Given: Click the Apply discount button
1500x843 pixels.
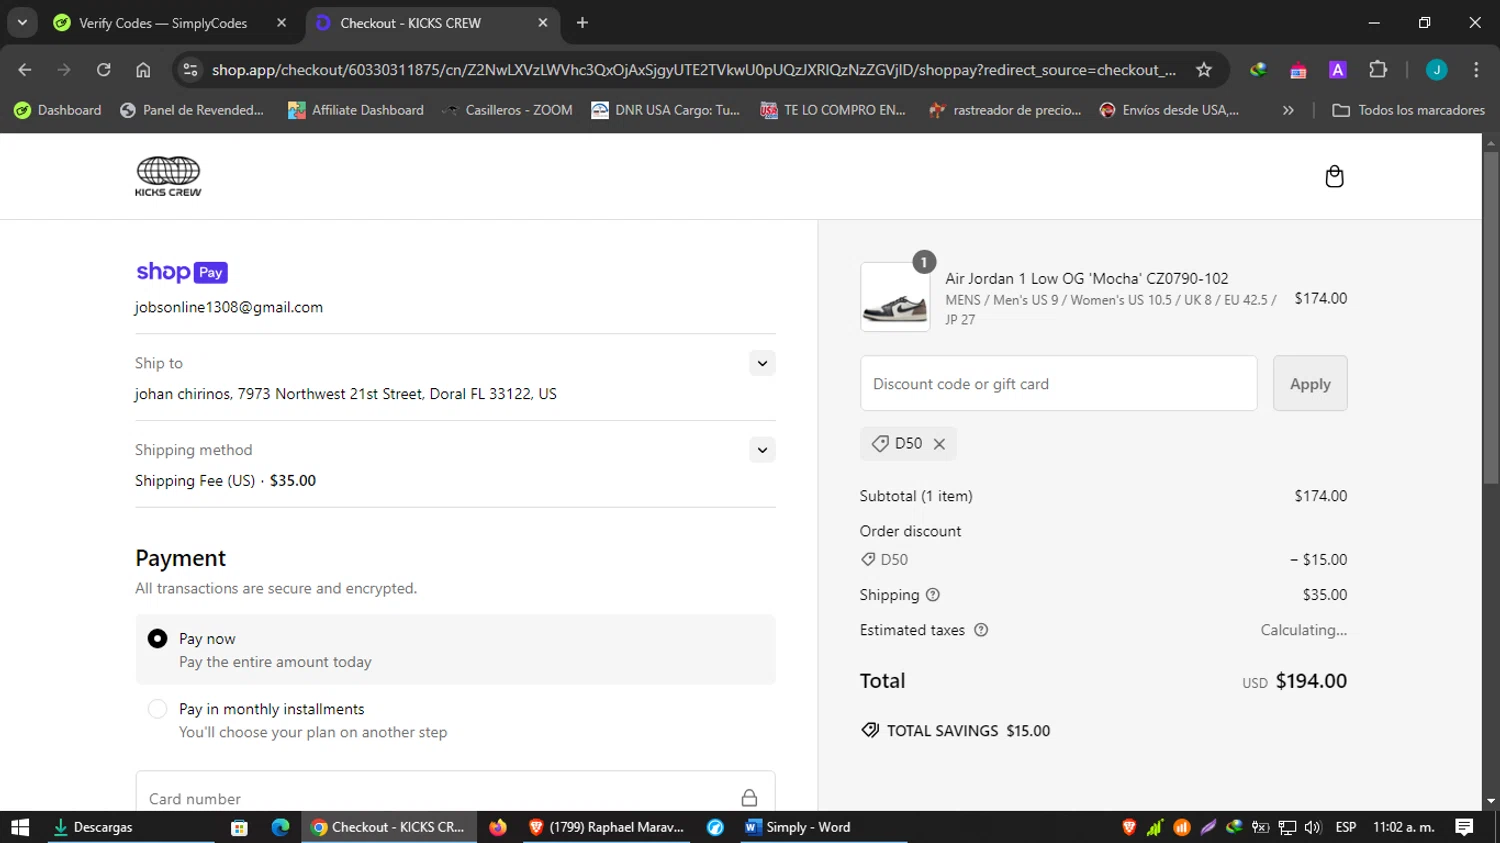Looking at the screenshot, I should point(1310,383).
